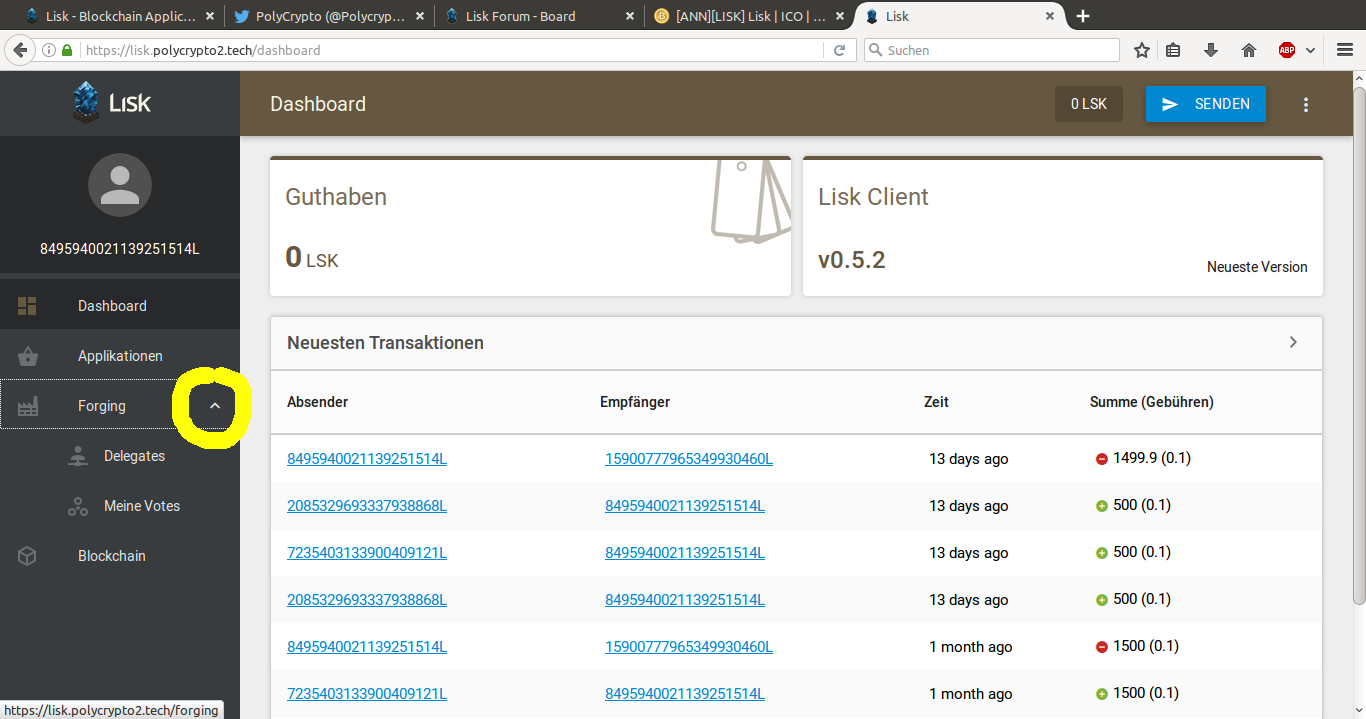Click the Applikationen basket icon
The width and height of the screenshot is (1366, 719).
27,356
